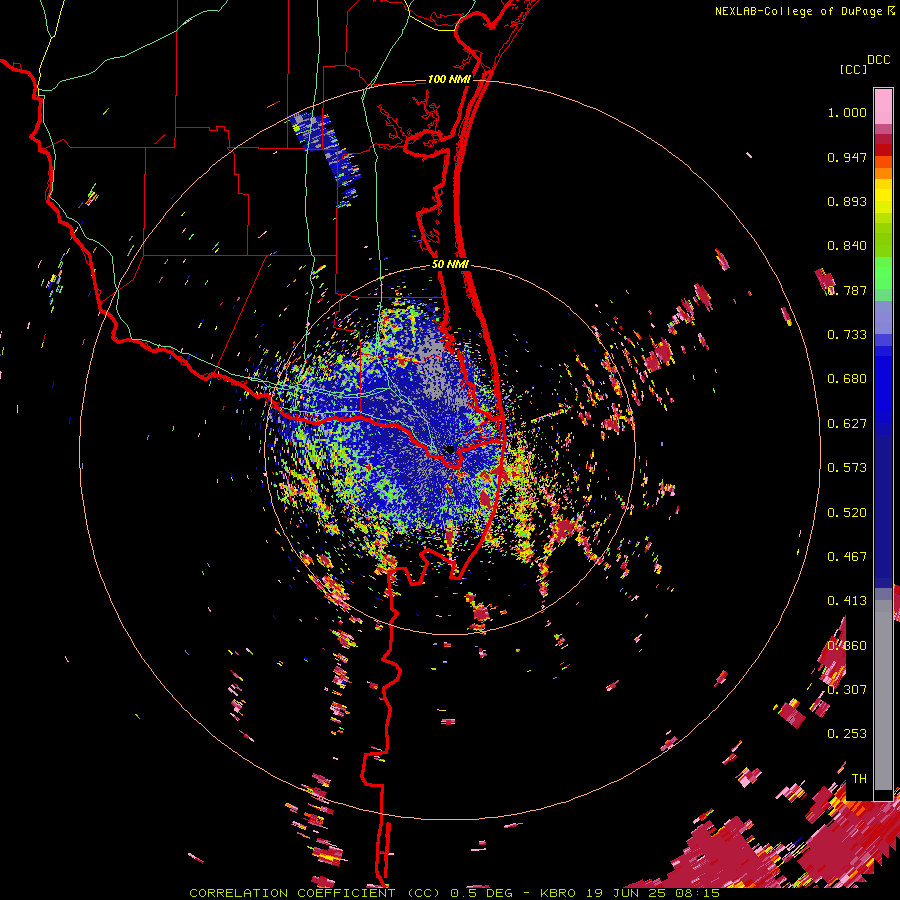The width and height of the screenshot is (900, 900).
Task: Pick the gray swatch near 0.307
Action: pos(883,695)
